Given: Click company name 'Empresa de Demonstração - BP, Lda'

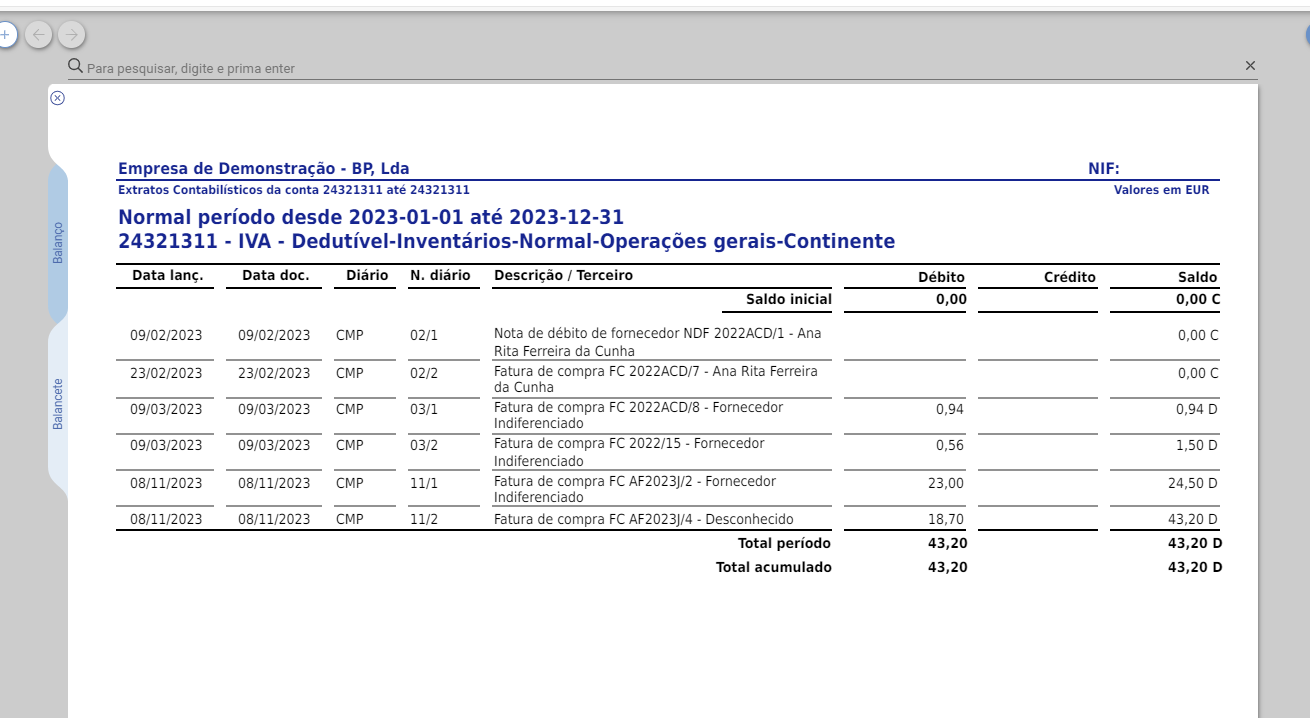Looking at the screenshot, I should 264,168.
